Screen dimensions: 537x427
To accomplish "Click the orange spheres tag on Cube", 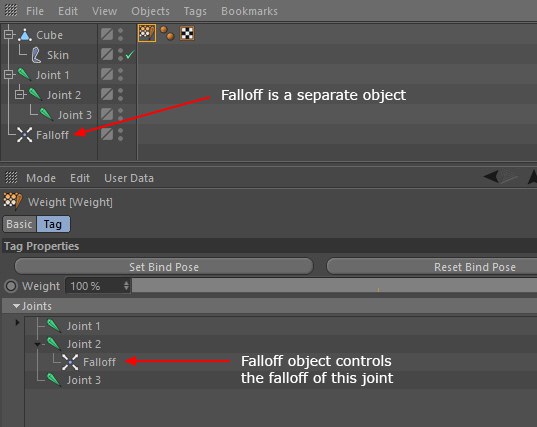I will pyautogui.click(x=167, y=33).
